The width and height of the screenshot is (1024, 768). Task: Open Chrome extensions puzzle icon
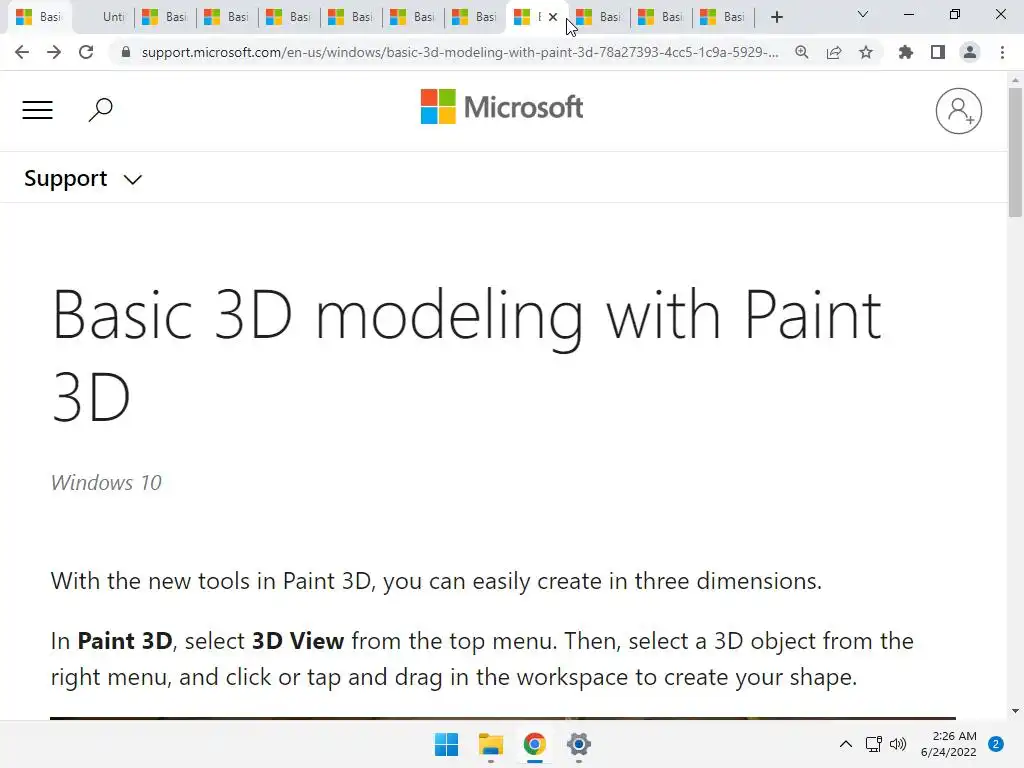coord(906,52)
